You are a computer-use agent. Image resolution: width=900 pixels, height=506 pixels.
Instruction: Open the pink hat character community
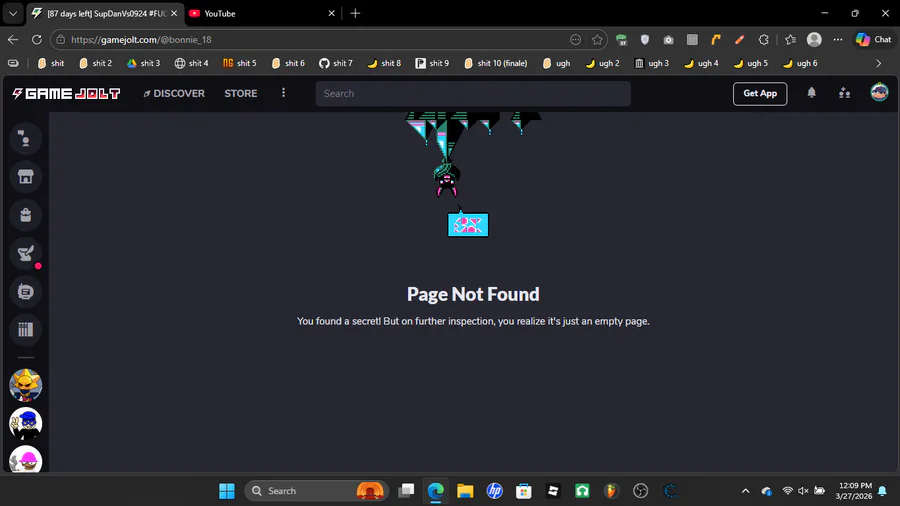(x=25, y=459)
